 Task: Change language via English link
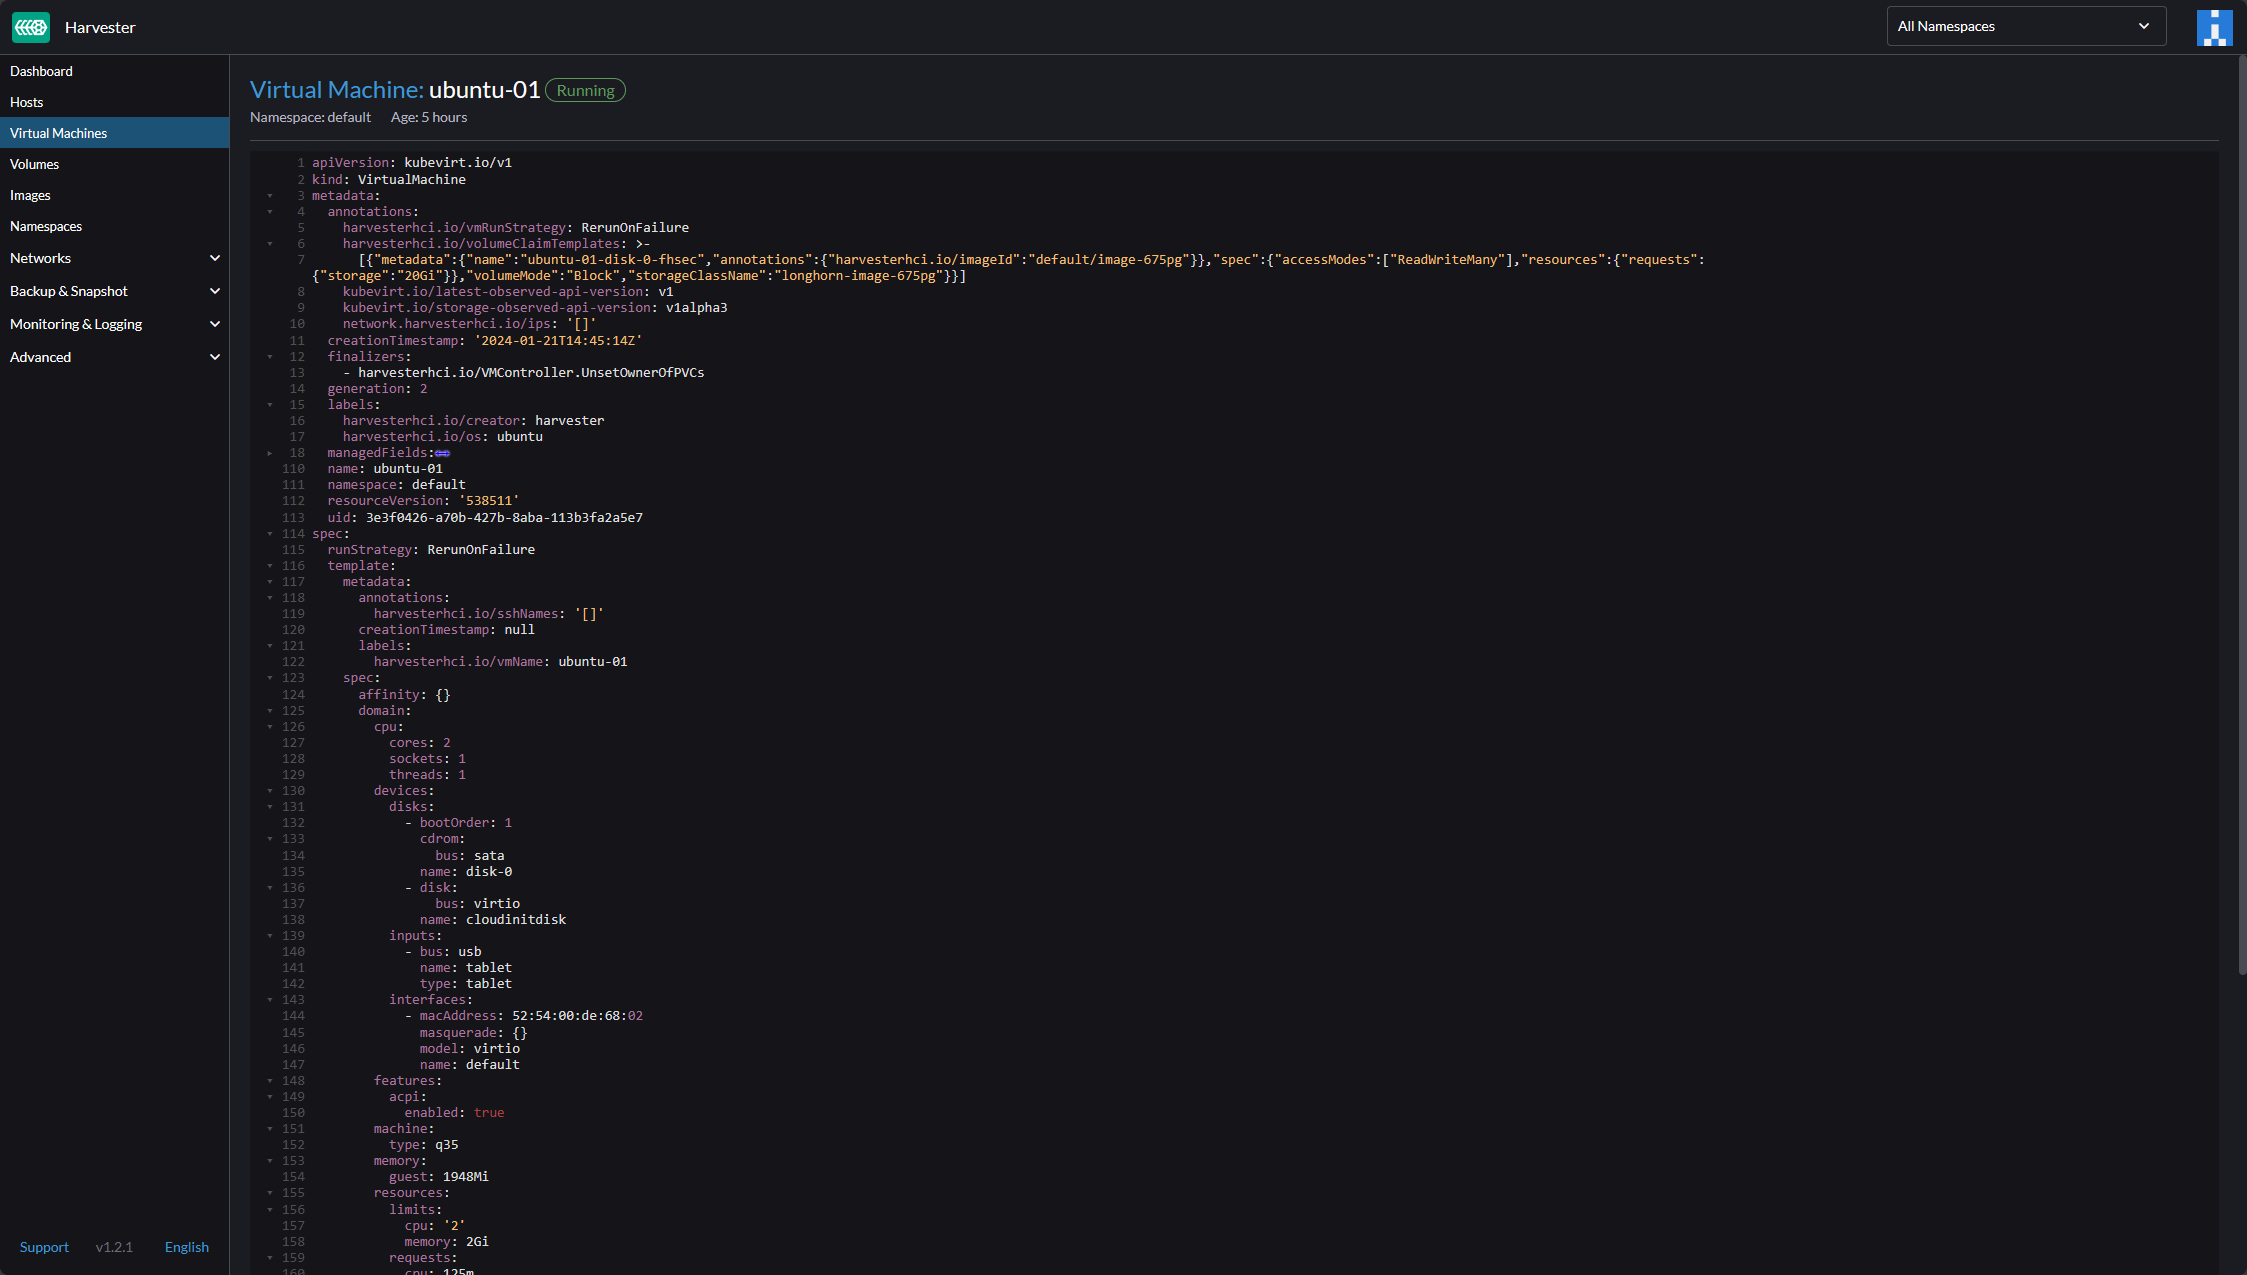coord(186,1247)
